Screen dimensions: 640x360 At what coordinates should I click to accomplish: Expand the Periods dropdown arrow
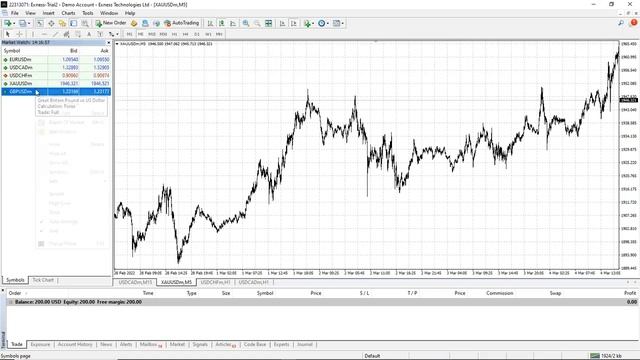(x=328, y=23)
